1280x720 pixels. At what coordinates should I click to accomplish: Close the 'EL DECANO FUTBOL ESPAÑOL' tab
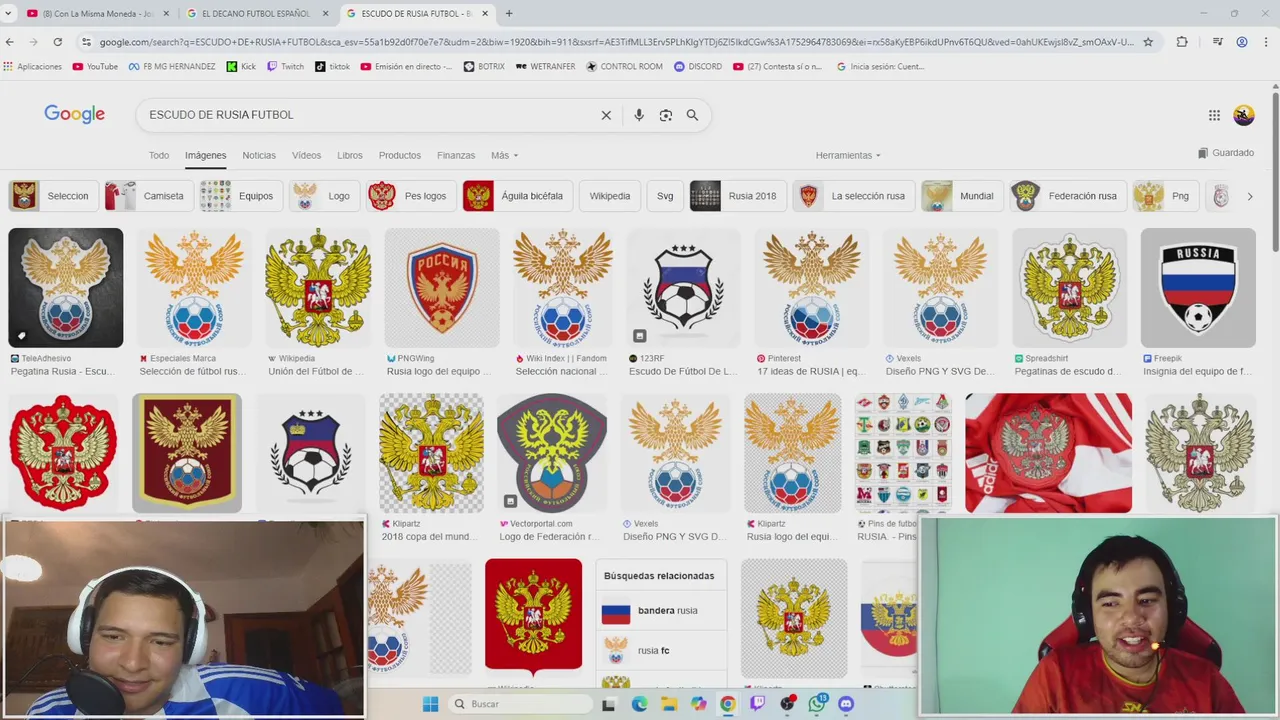pos(325,13)
